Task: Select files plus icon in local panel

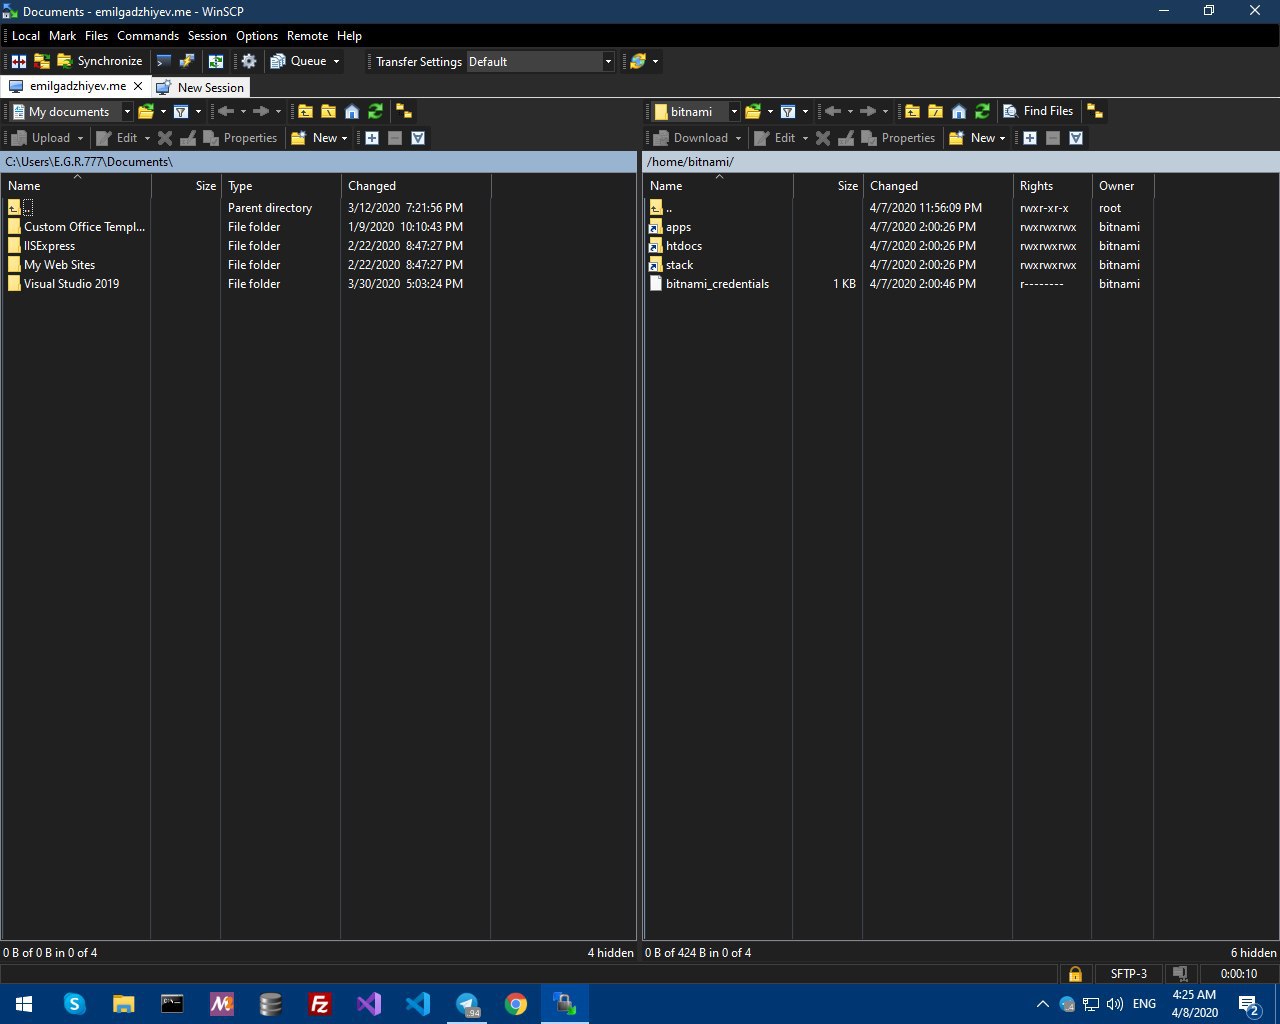Action: pyautogui.click(x=372, y=138)
